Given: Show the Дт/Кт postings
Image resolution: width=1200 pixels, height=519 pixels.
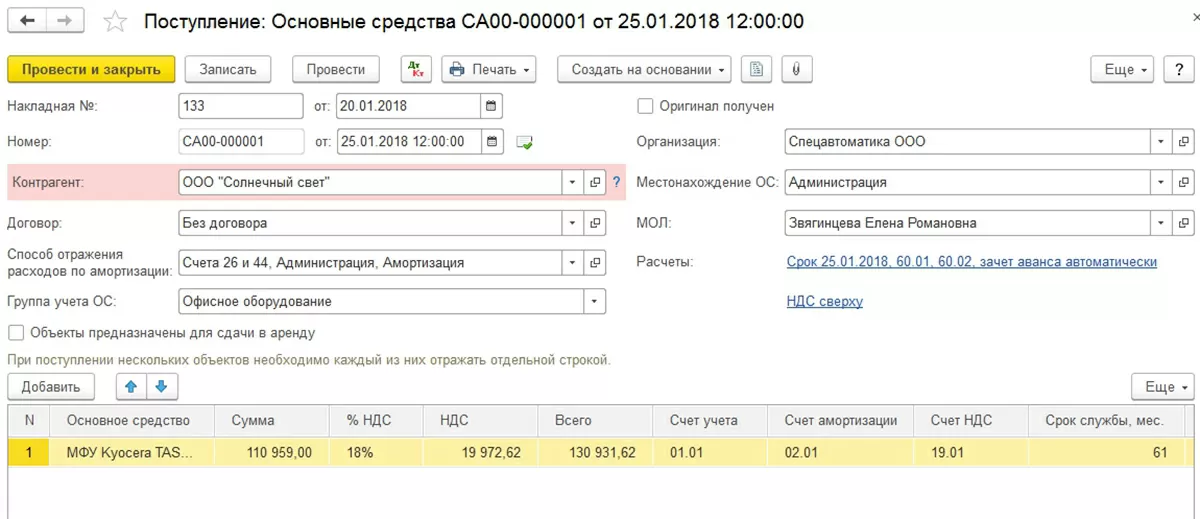Looking at the screenshot, I should pyautogui.click(x=416, y=69).
